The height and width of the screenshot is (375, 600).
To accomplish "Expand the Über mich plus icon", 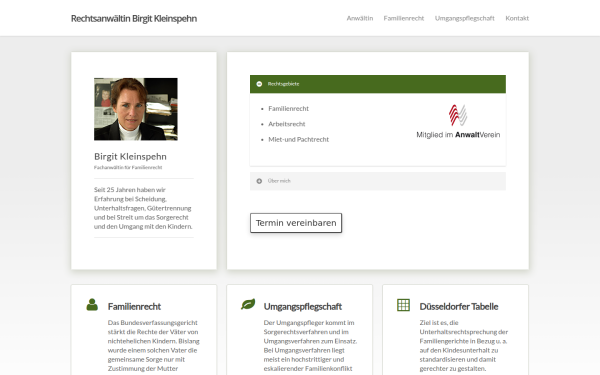I will 259,181.
